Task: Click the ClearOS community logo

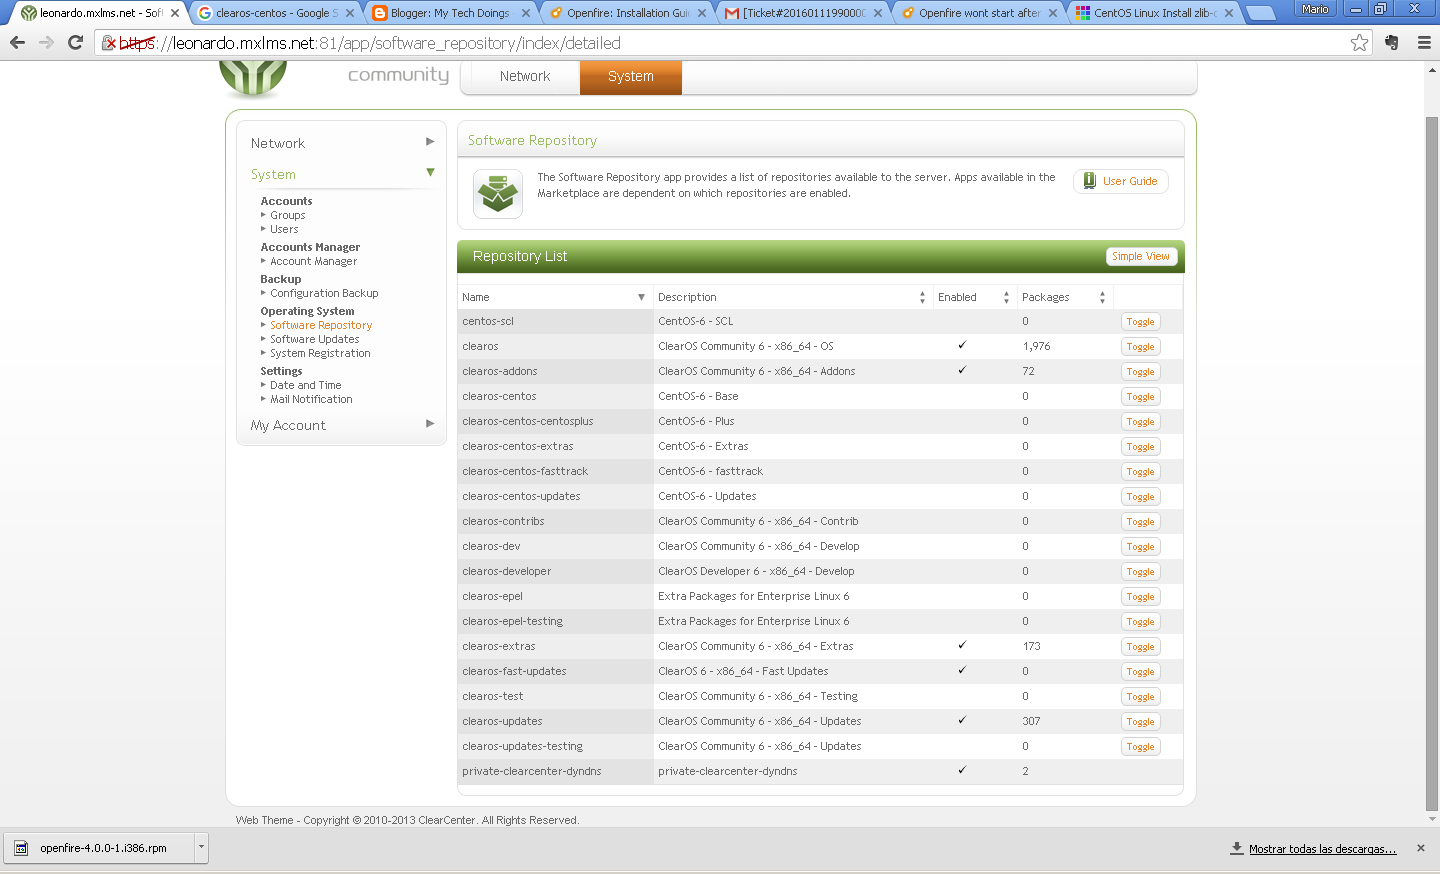Action: click(x=253, y=78)
